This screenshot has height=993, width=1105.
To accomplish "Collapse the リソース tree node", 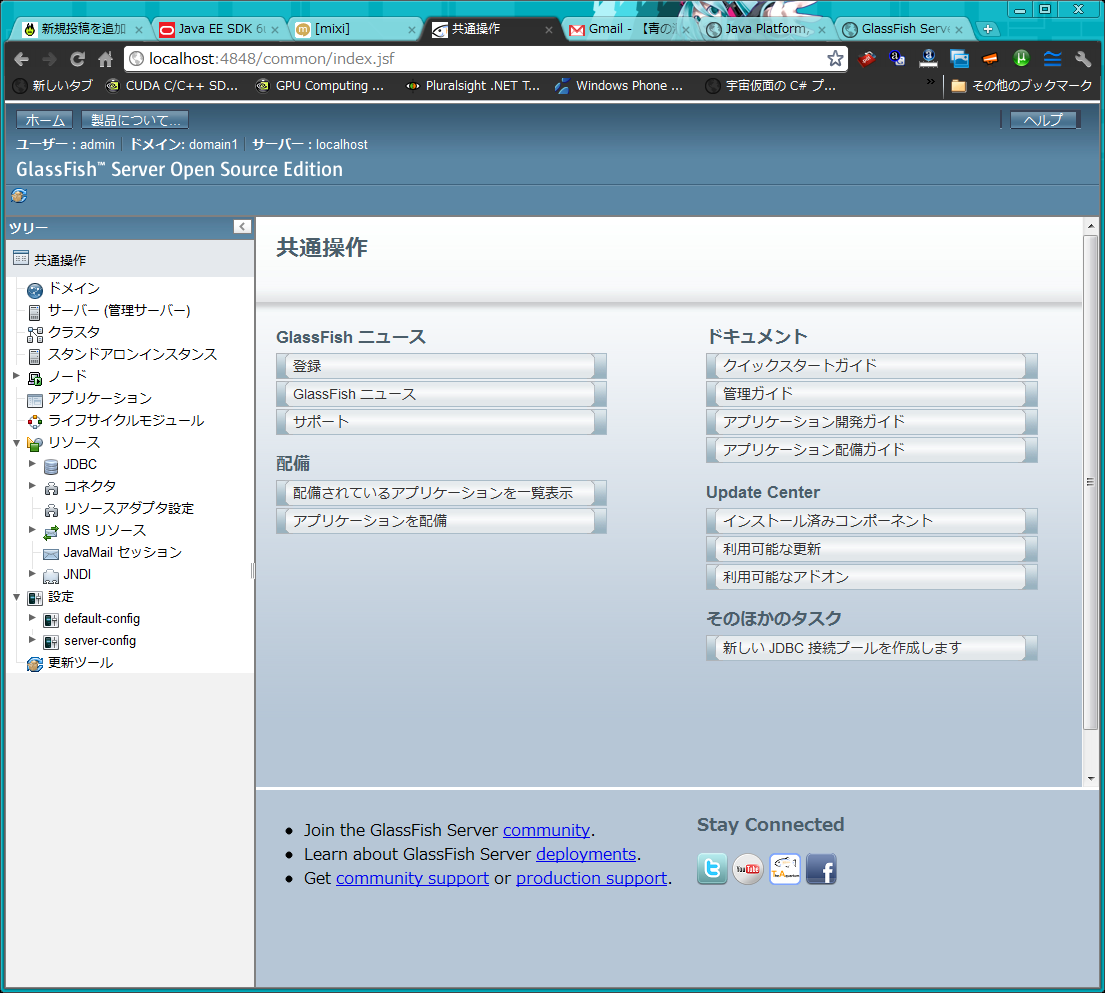I will 16,442.
